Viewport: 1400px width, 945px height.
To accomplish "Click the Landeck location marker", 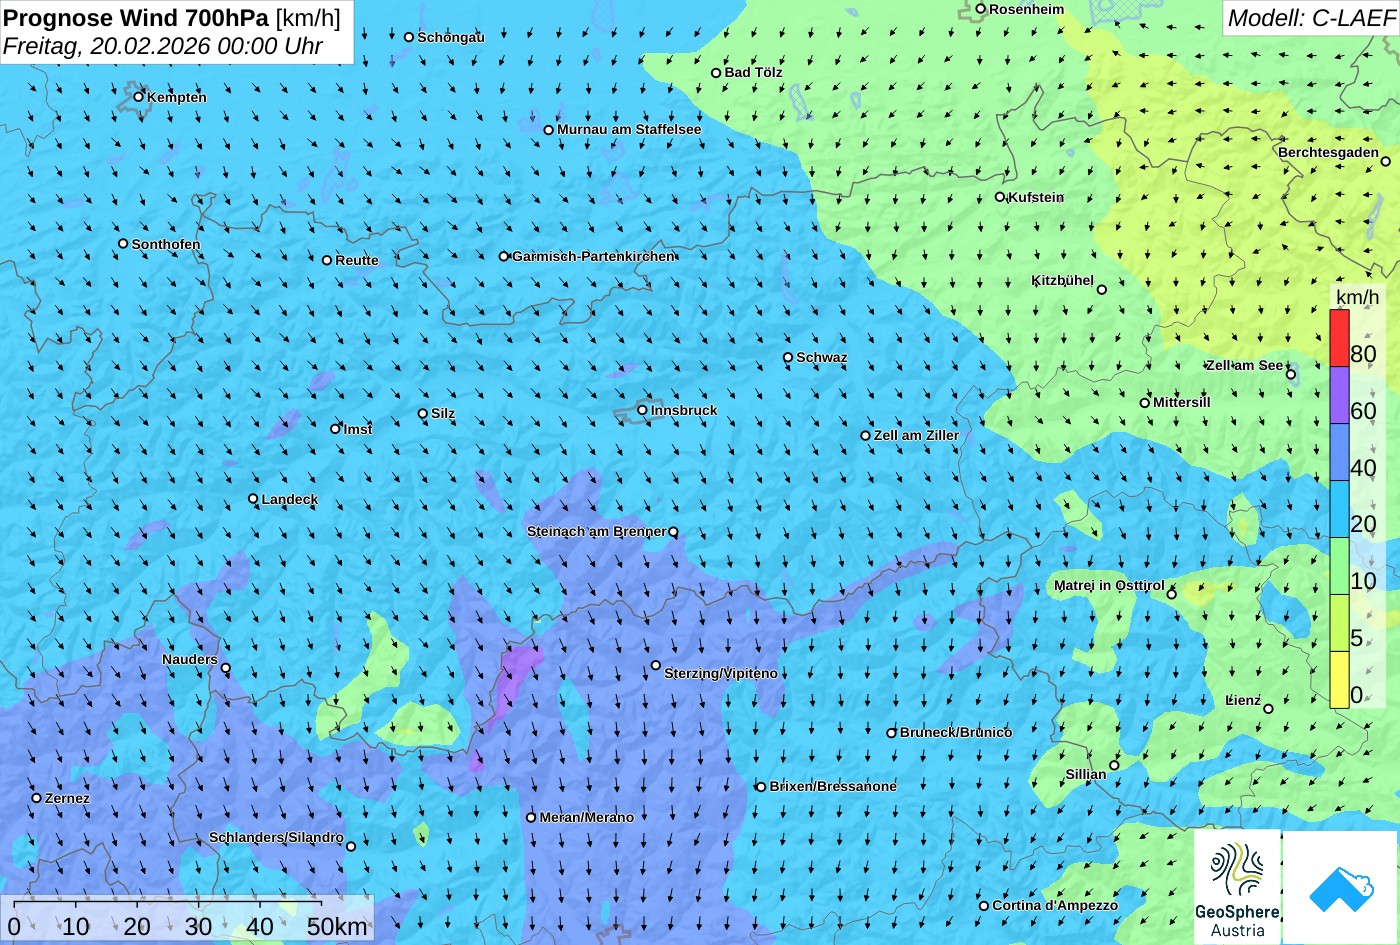I will coord(253,499).
